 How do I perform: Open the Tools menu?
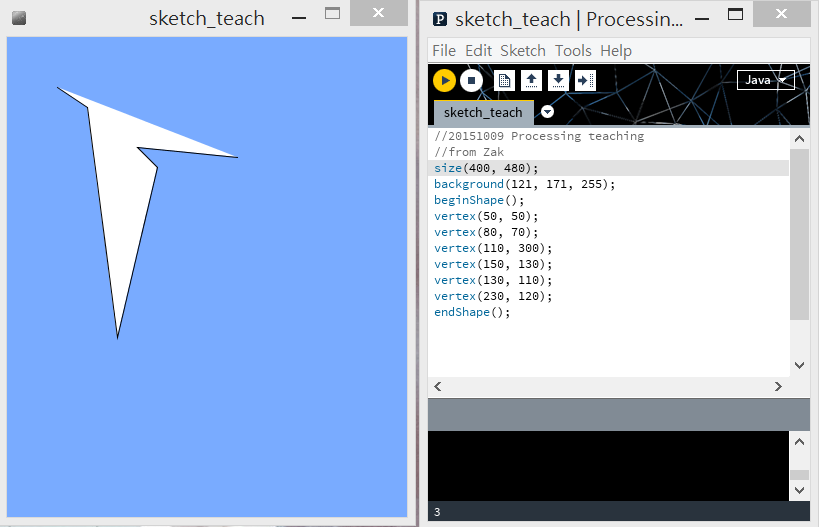tap(573, 51)
